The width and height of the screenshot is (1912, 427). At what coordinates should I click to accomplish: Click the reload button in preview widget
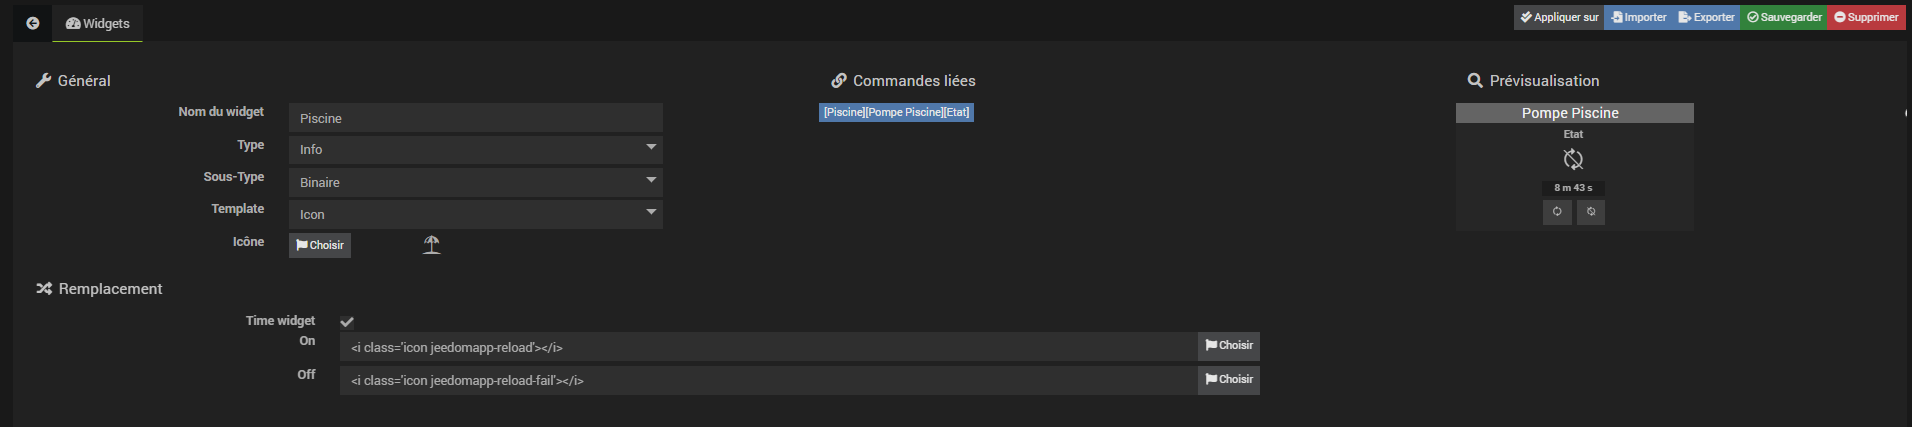[1557, 212]
